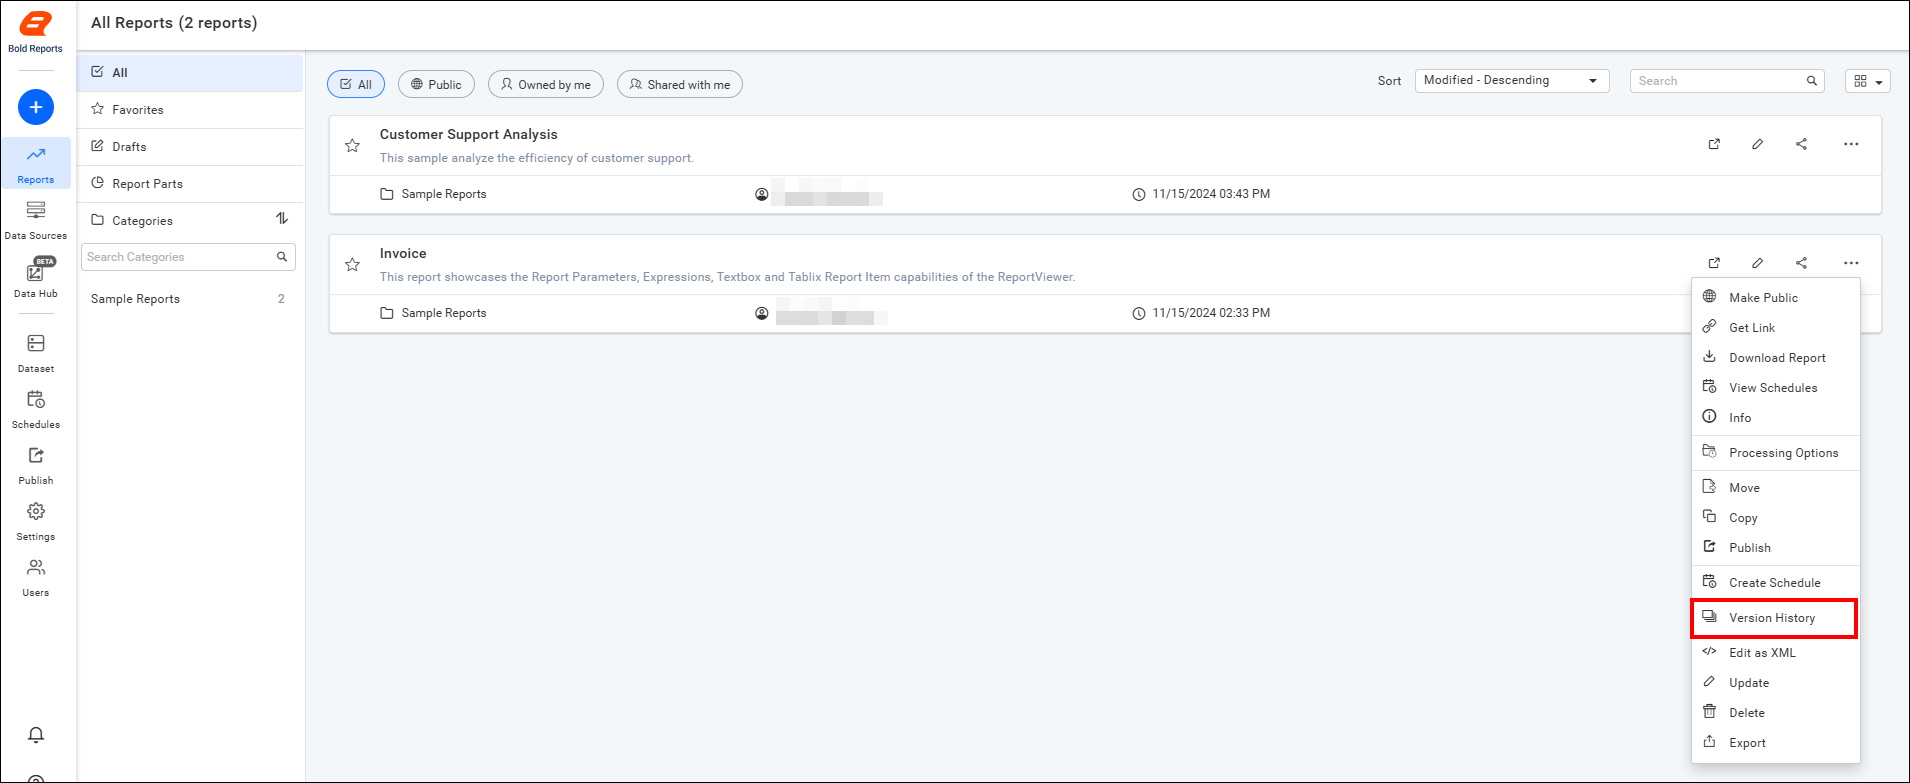1910x783 pixels.
Task: Open Favorites in the left panel
Action: click(190, 110)
